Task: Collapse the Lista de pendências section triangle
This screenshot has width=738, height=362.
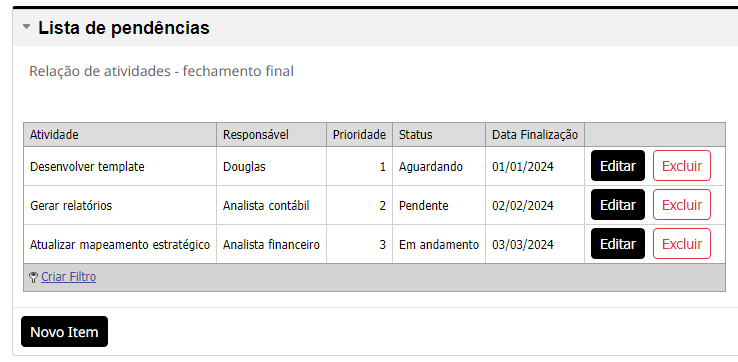Action: click(26, 27)
